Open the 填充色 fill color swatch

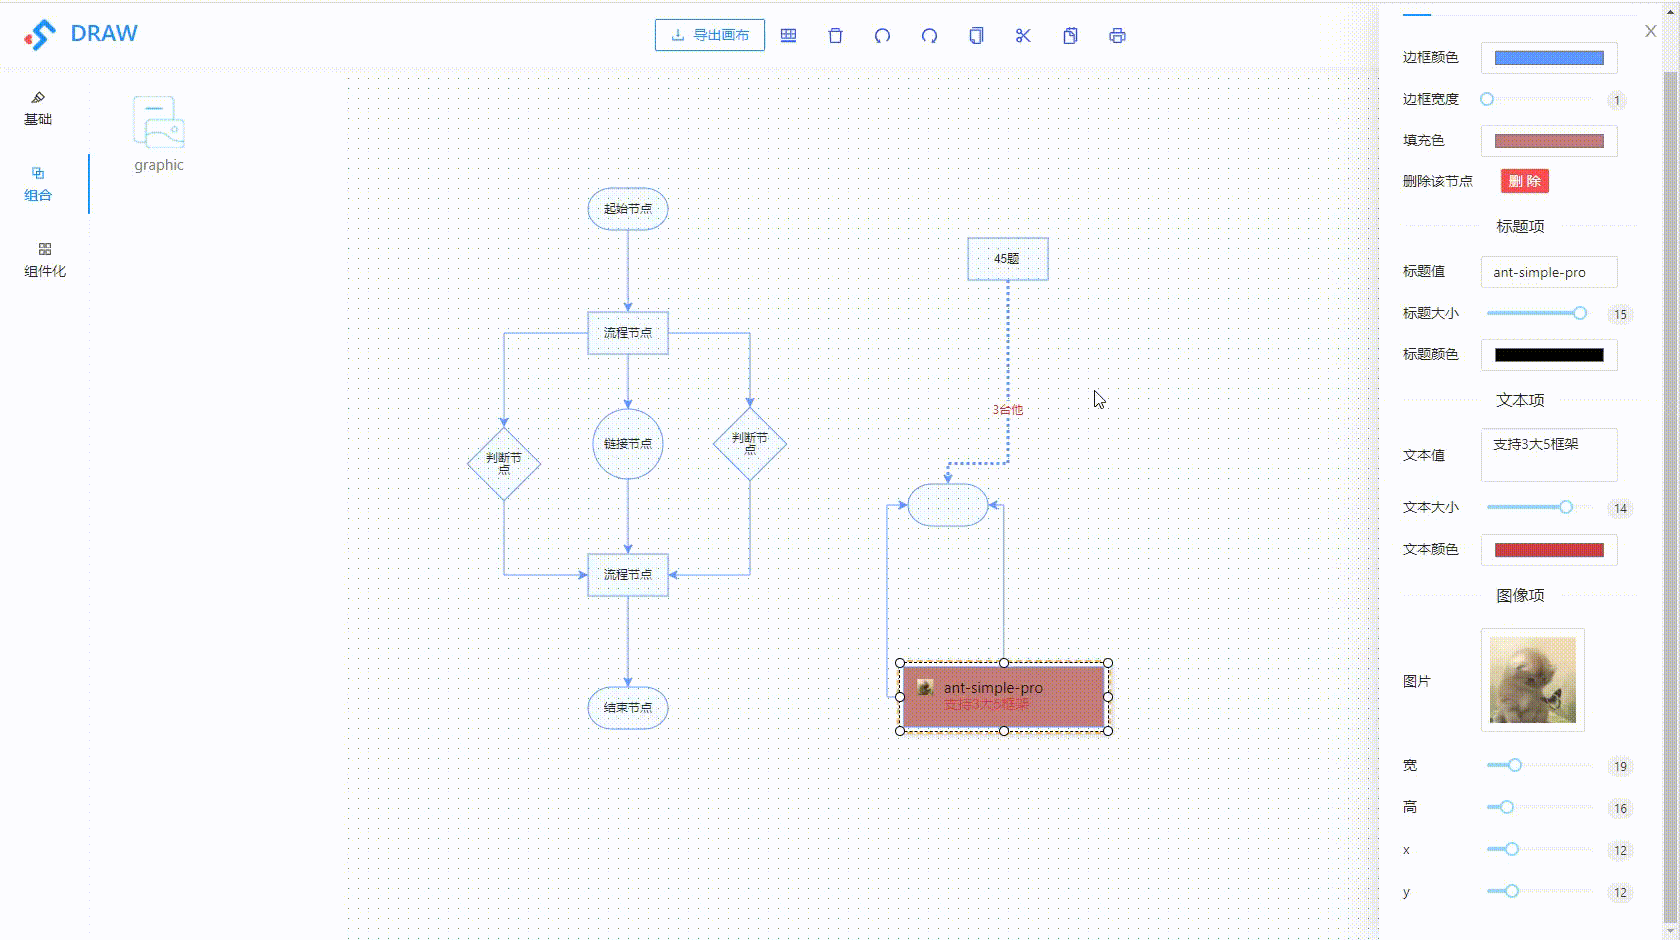coord(1548,140)
